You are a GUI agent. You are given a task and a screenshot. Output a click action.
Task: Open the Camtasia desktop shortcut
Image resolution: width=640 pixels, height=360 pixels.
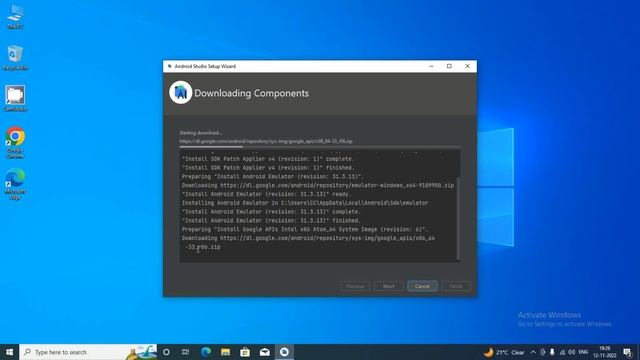pyautogui.click(x=15, y=98)
